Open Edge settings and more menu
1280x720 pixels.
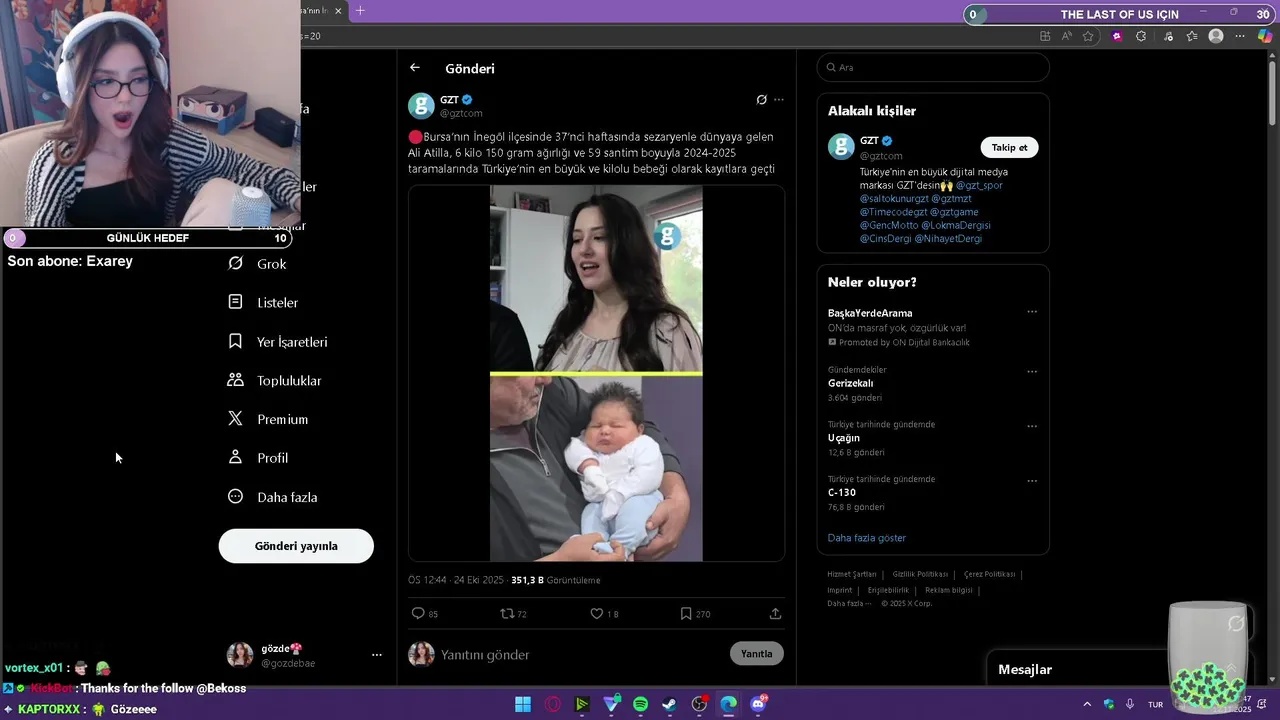pyautogui.click(x=1240, y=36)
